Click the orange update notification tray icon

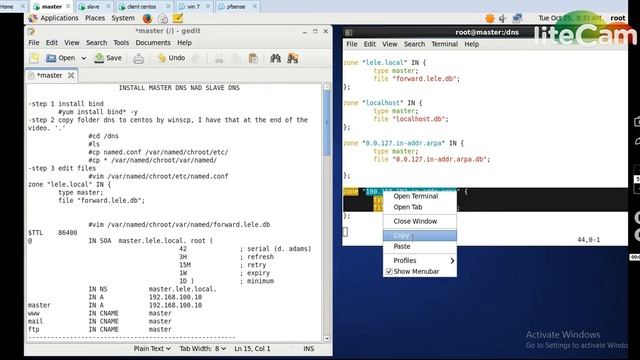tap(490, 18)
